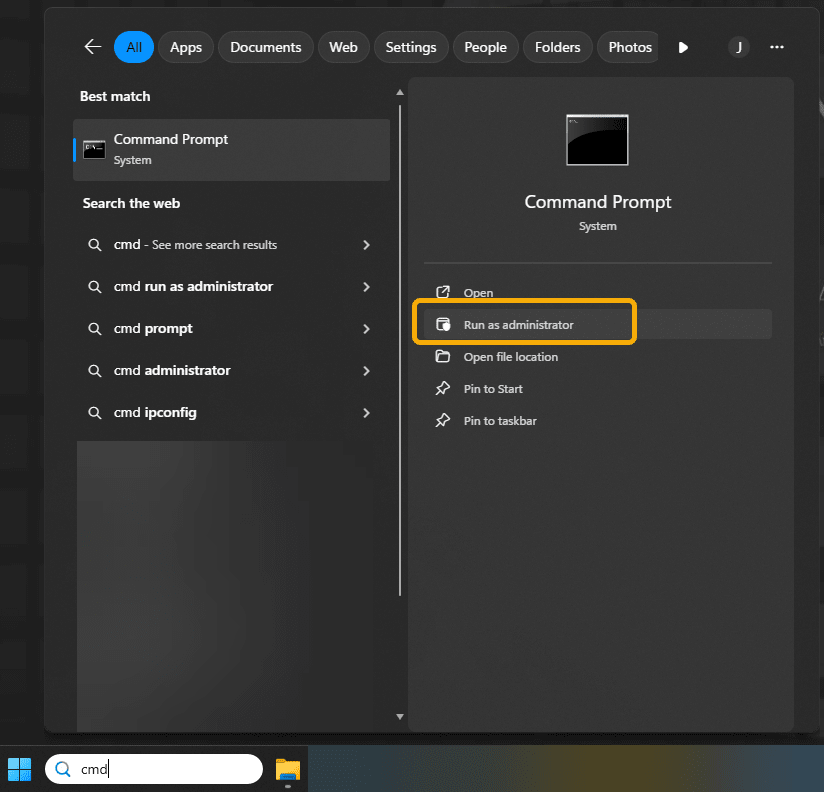Screen dimensions: 824x792
Task: Click the taskbar search box containing cmd
Action: [154, 769]
